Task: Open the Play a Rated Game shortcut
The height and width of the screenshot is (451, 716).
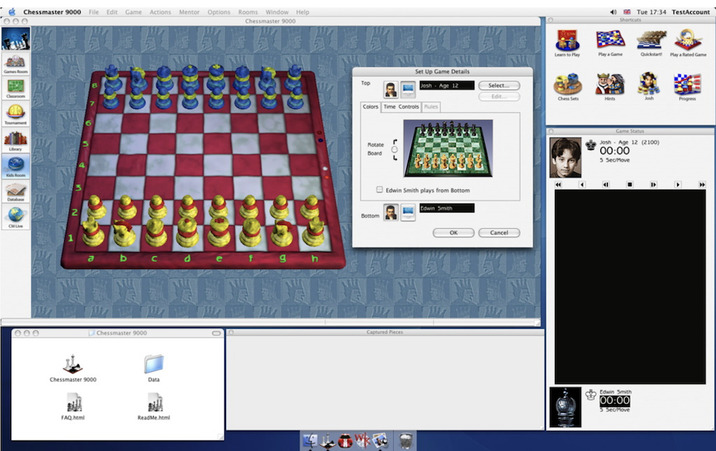Action: coord(687,41)
